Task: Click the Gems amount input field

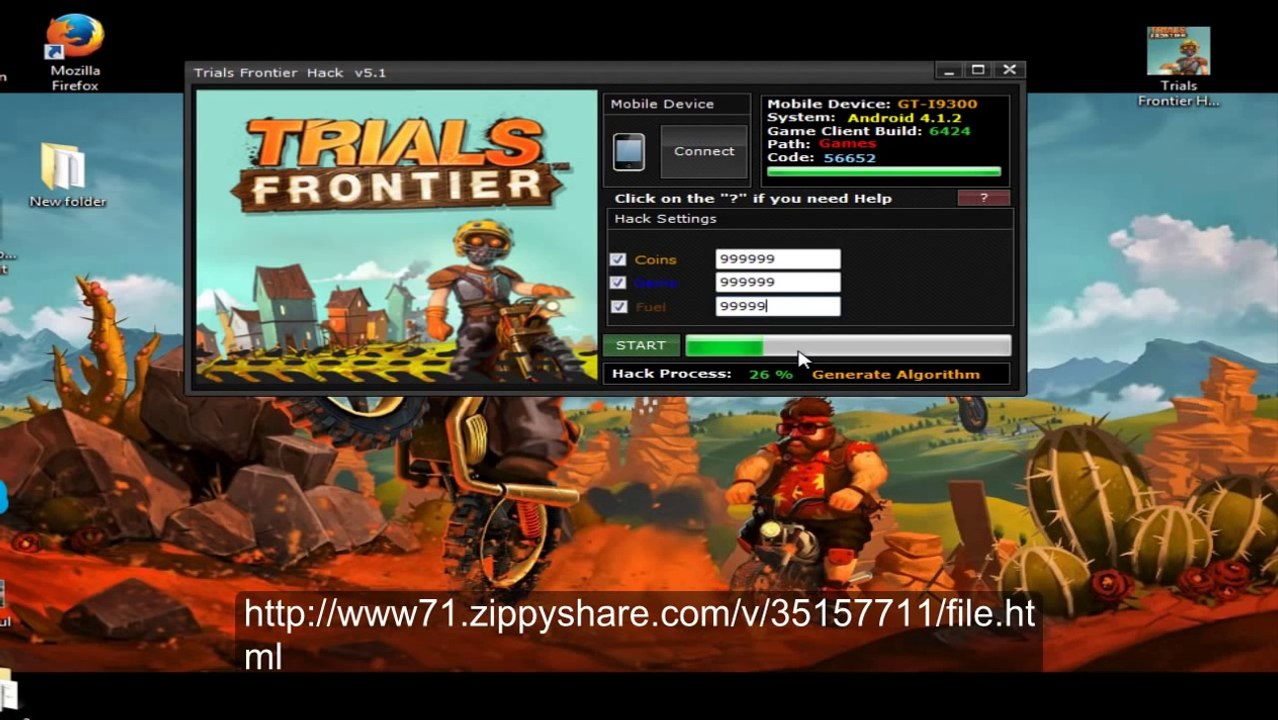Action: 778,282
